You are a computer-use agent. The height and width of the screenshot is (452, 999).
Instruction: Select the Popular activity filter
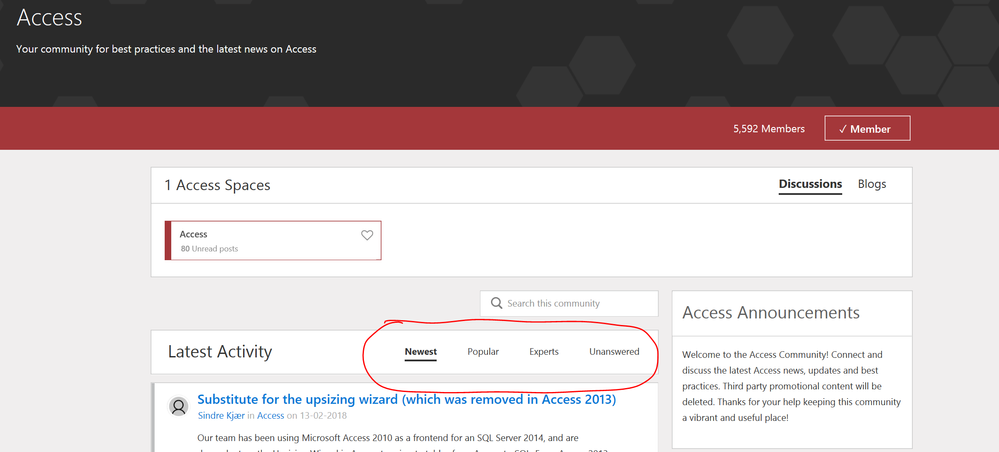pos(483,352)
